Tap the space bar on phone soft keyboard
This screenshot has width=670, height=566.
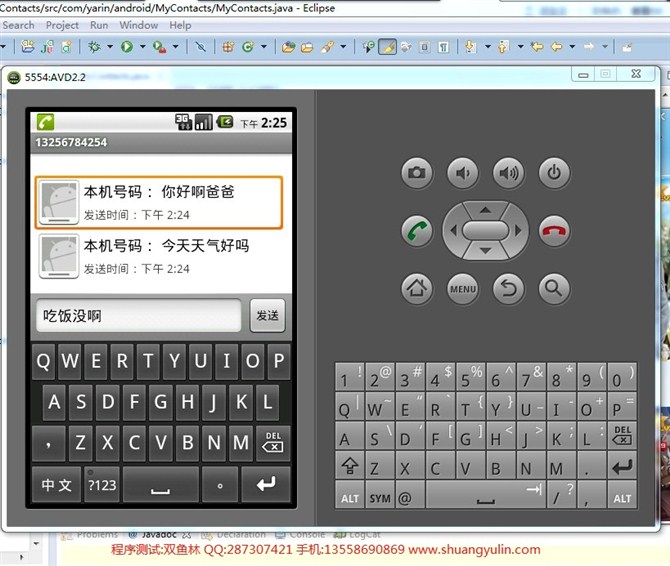click(161, 484)
